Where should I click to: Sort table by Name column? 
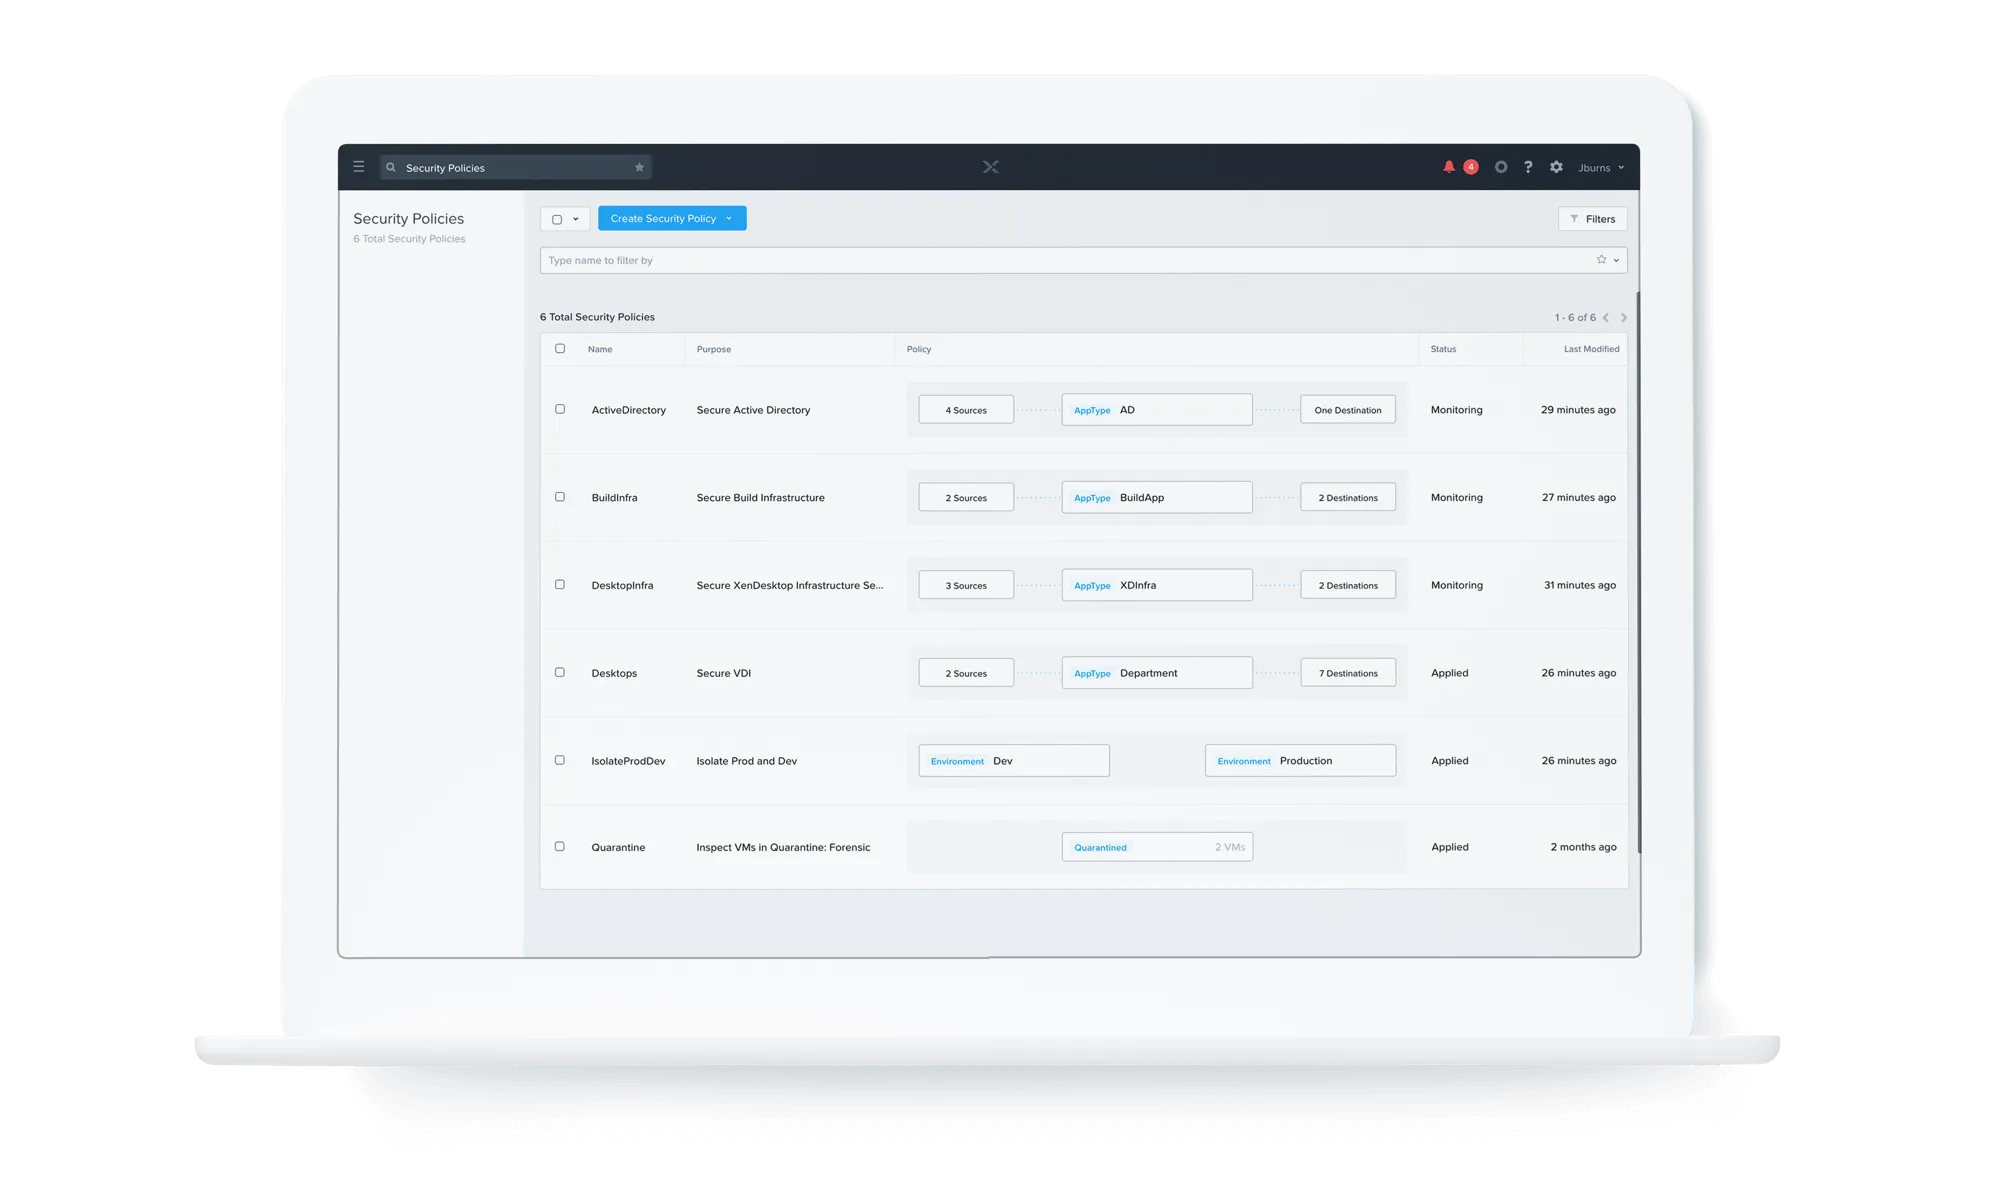[600, 349]
